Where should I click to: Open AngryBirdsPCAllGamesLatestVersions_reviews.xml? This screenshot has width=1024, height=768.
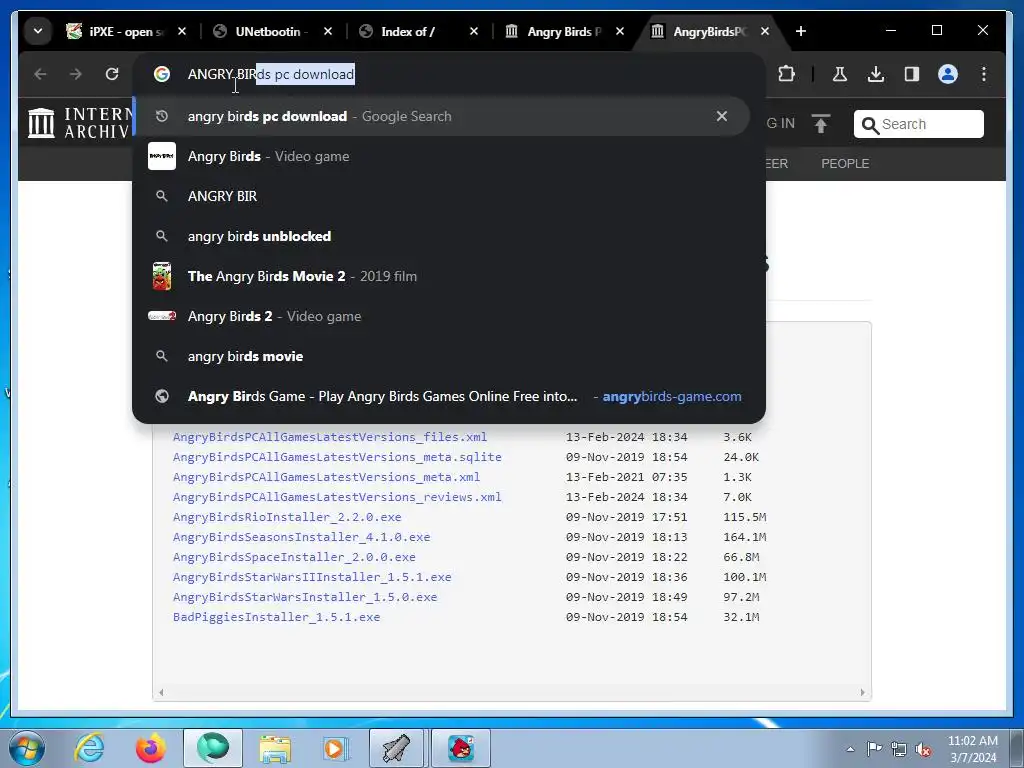tap(337, 497)
